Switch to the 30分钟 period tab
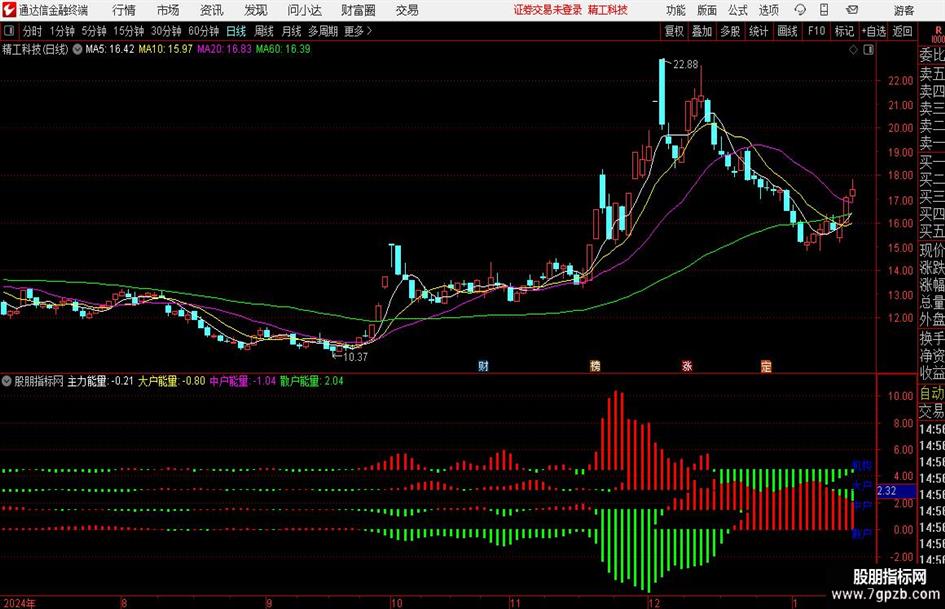 tap(166, 31)
